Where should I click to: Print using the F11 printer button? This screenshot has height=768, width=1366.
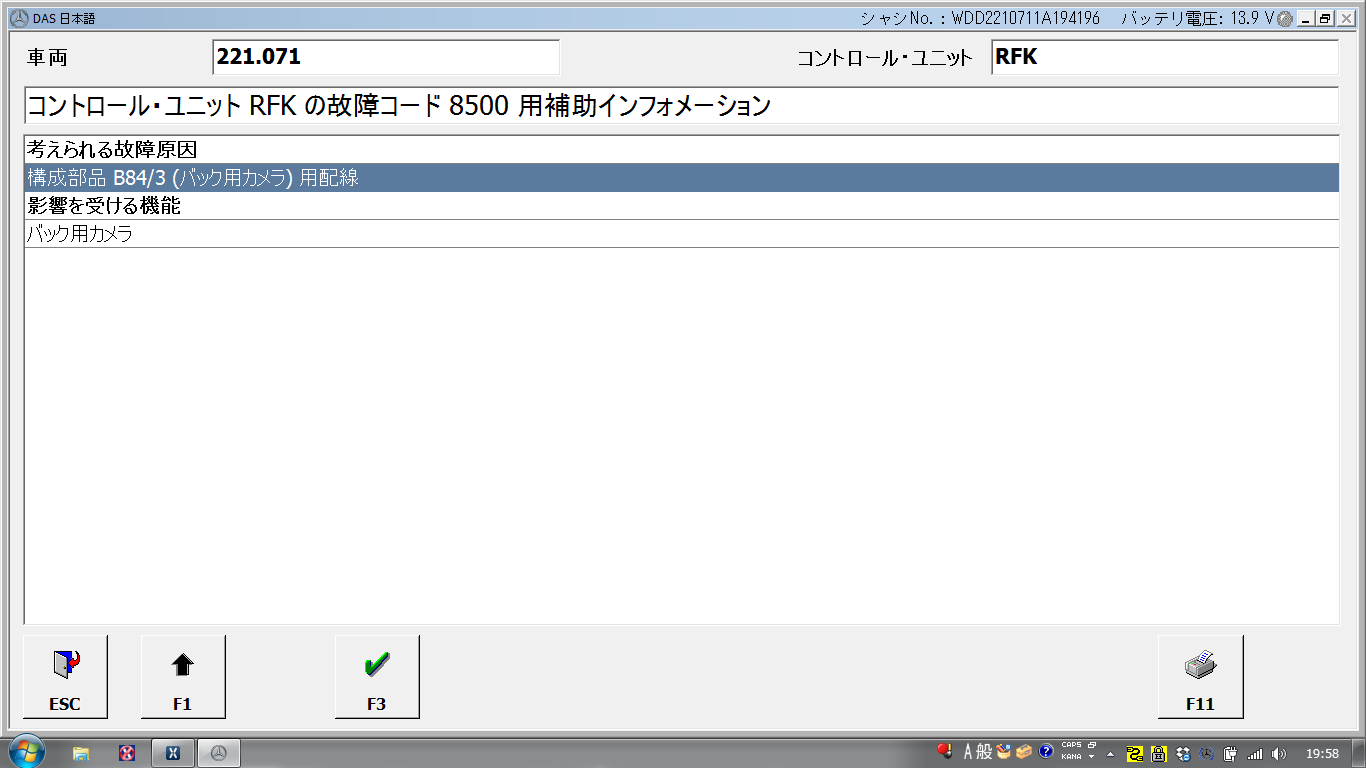[1200, 677]
